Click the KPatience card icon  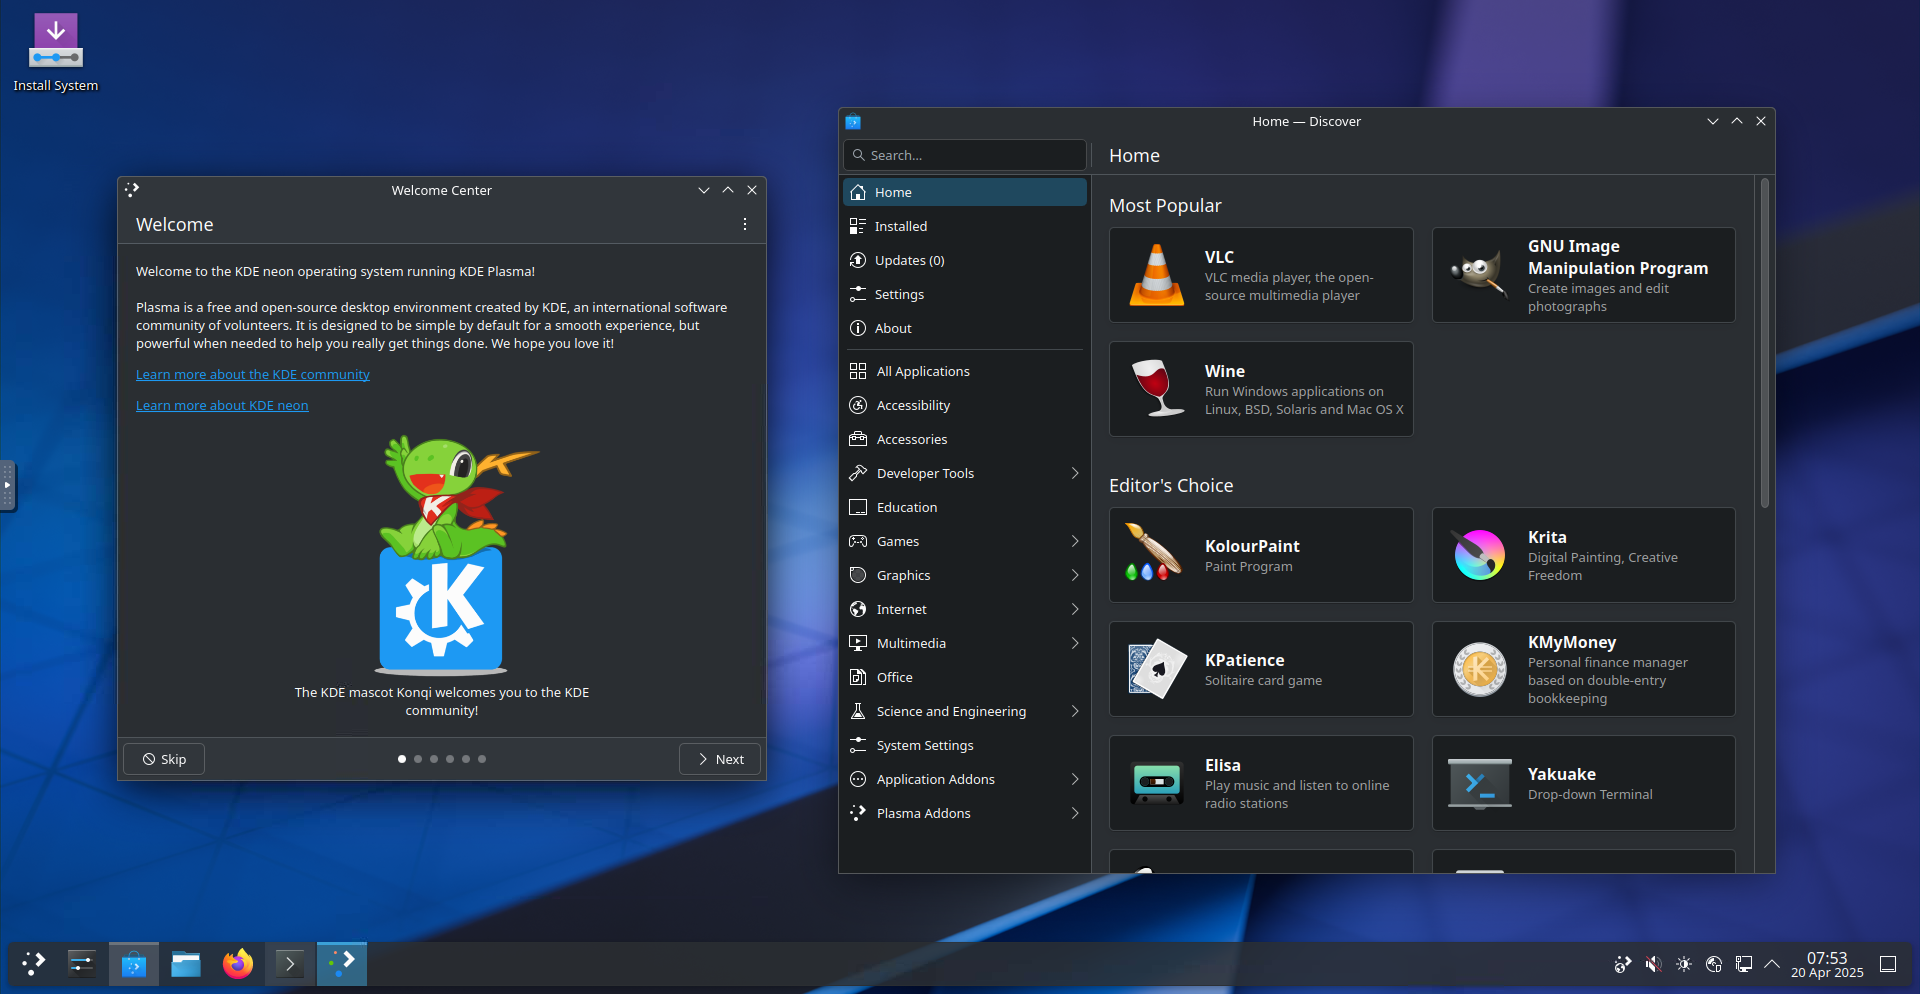pyautogui.click(x=1157, y=669)
